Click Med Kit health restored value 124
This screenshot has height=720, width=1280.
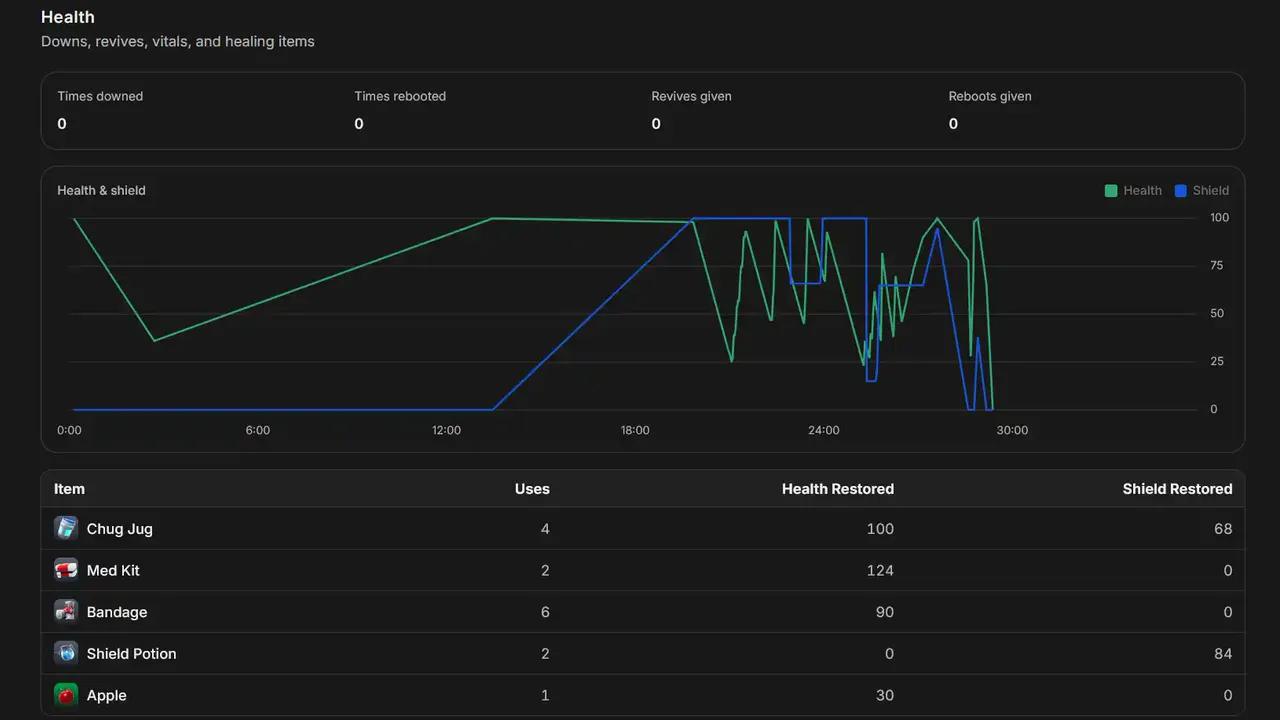pos(880,570)
